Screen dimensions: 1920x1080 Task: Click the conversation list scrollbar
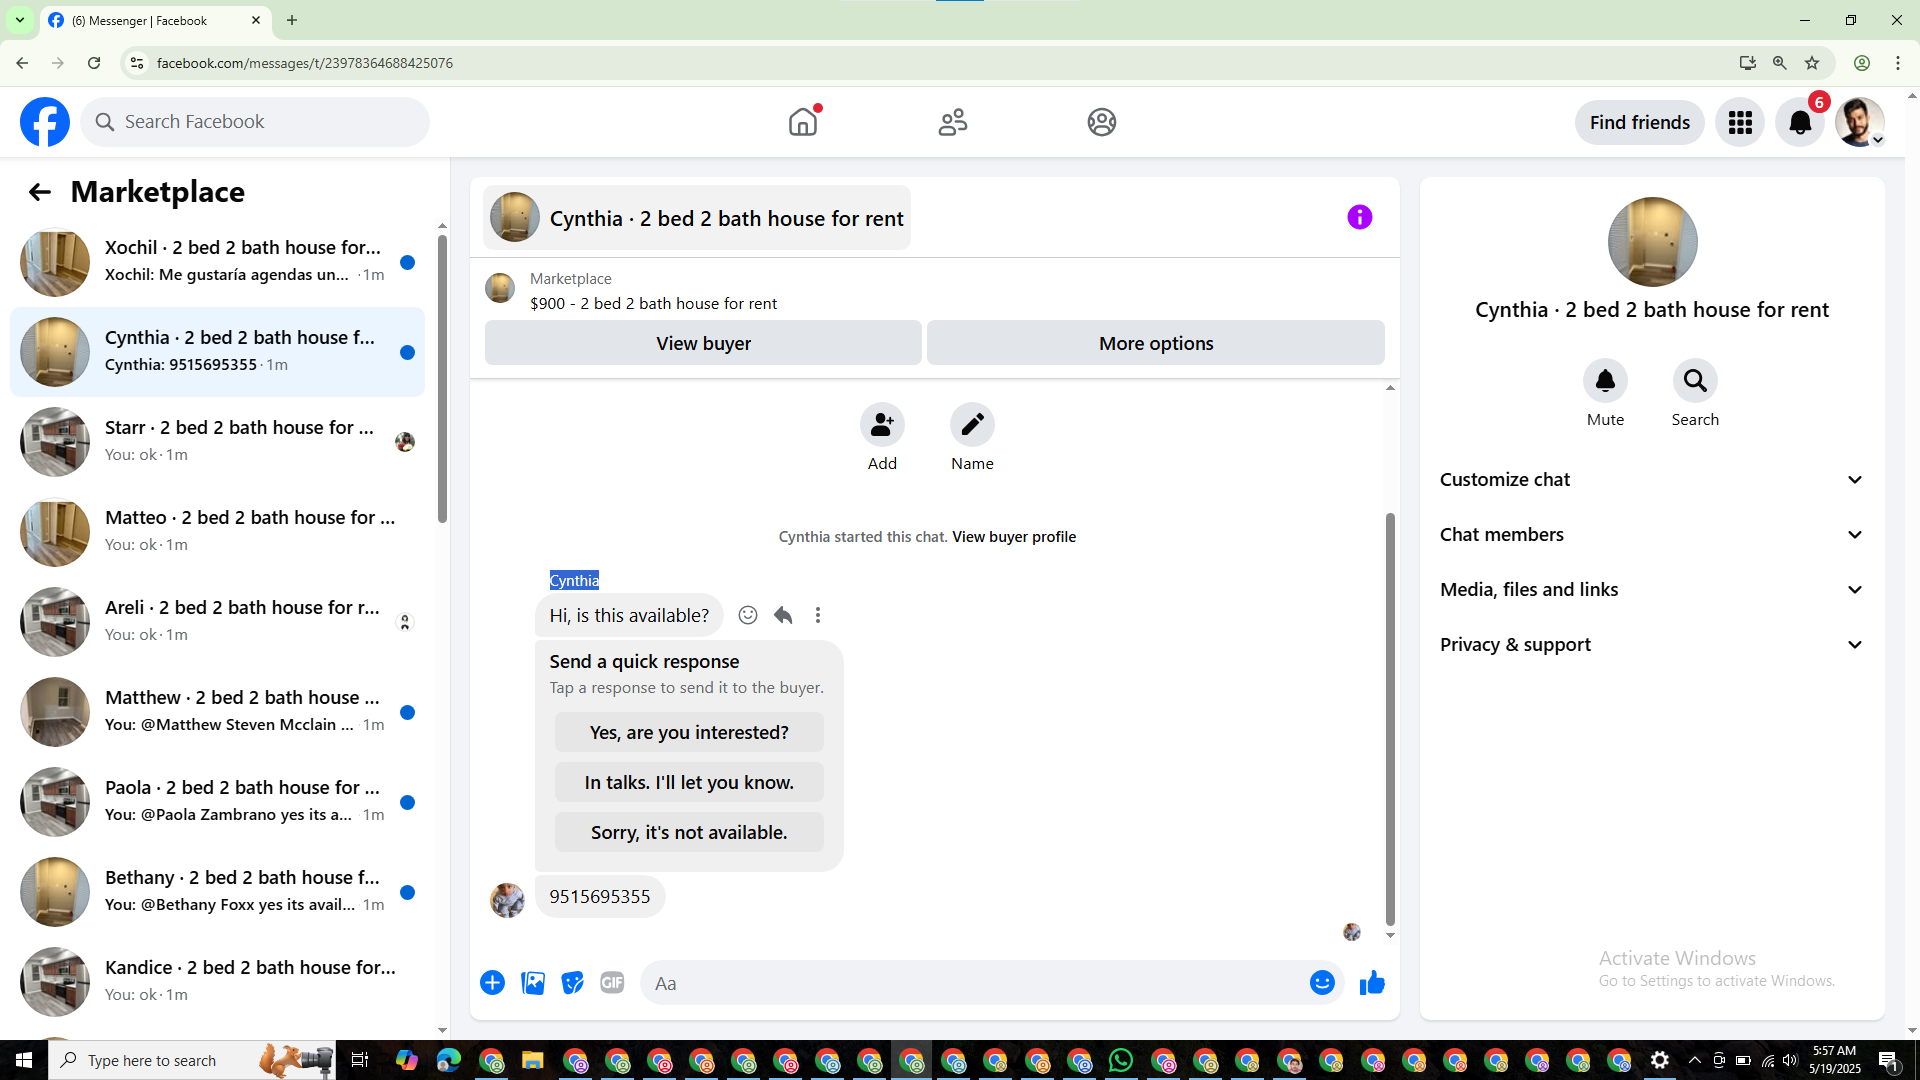click(442, 378)
